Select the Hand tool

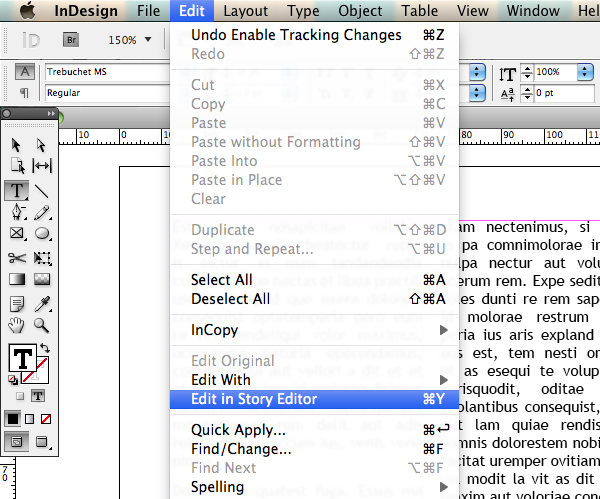pos(16,325)
